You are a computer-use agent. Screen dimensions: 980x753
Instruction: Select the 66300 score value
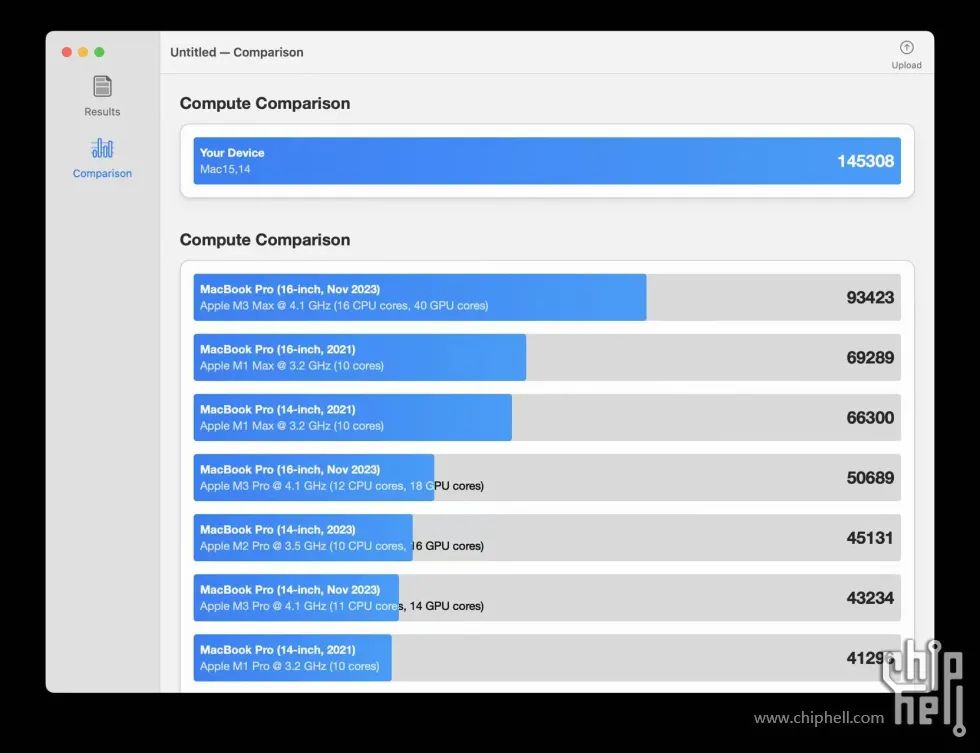pos(870,417)
